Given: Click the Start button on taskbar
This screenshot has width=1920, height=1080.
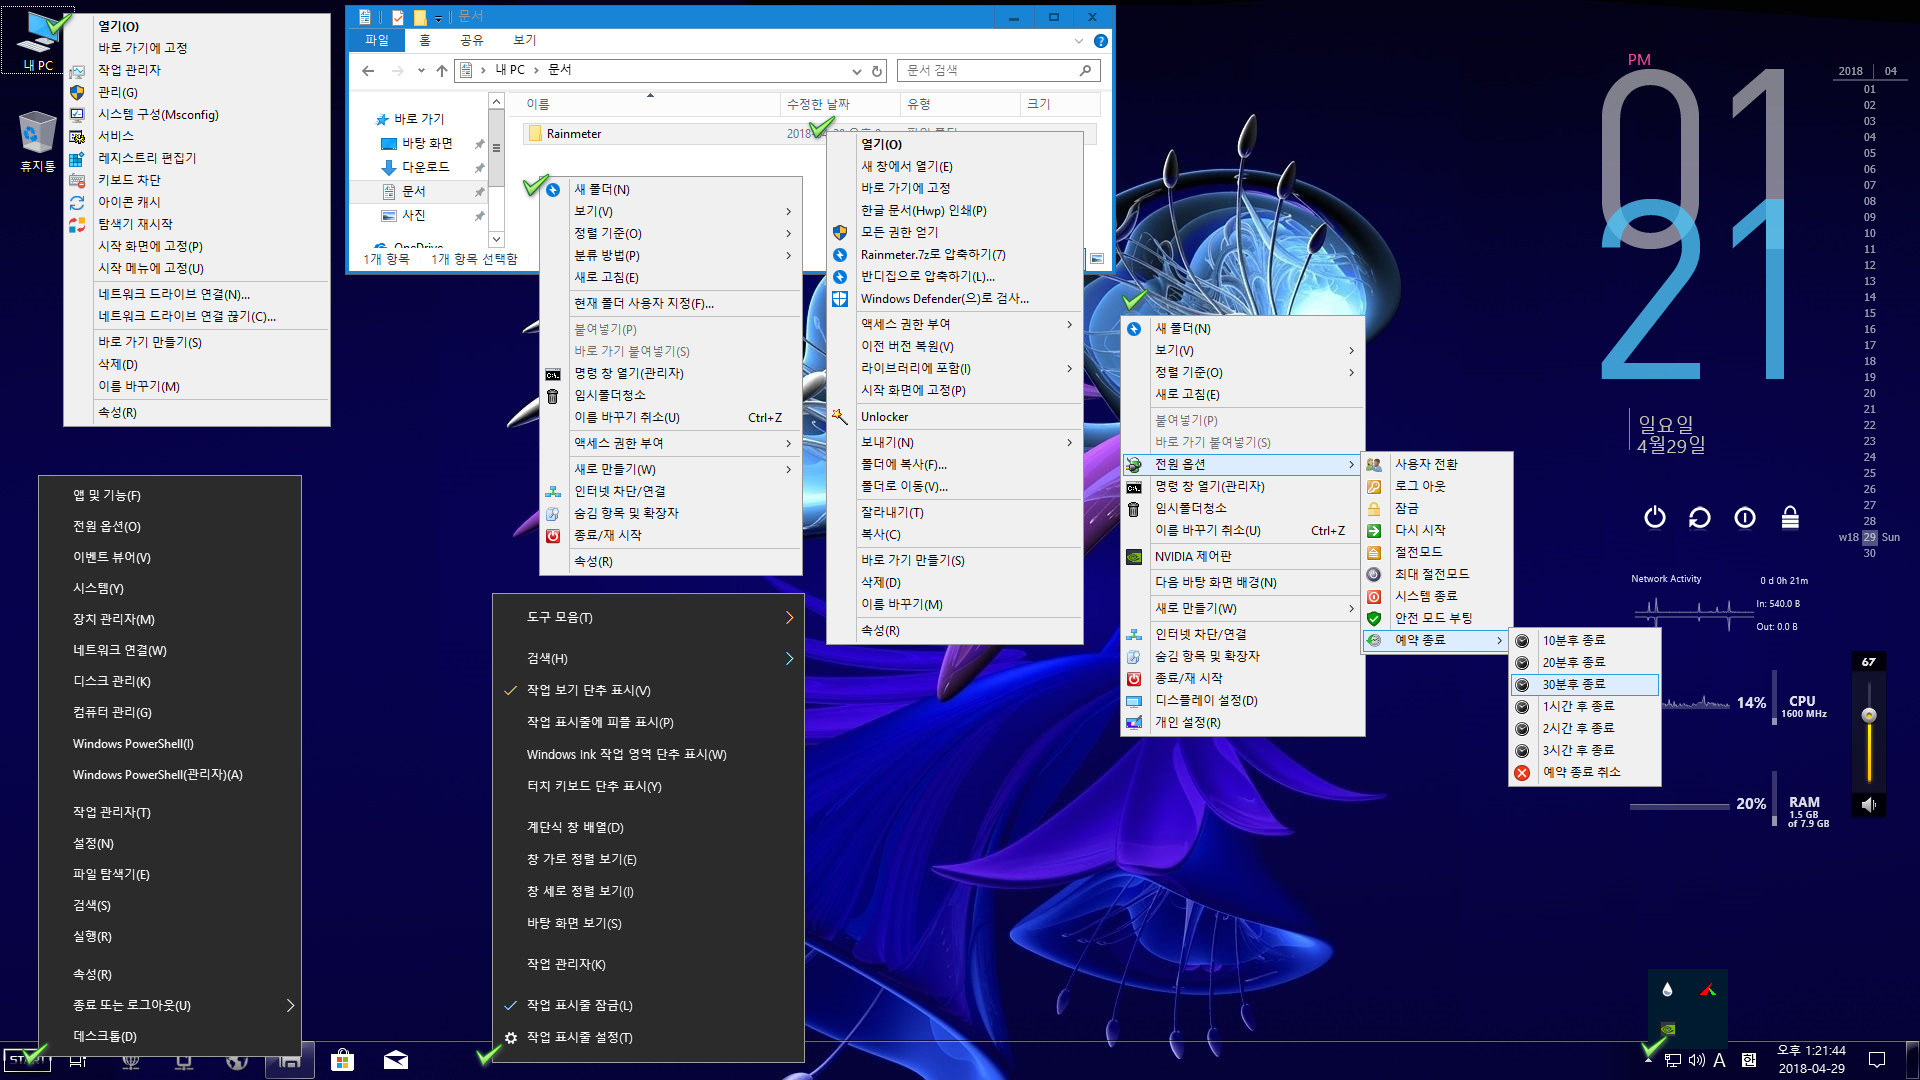Looking at the screenshot, I should 26,1060.
